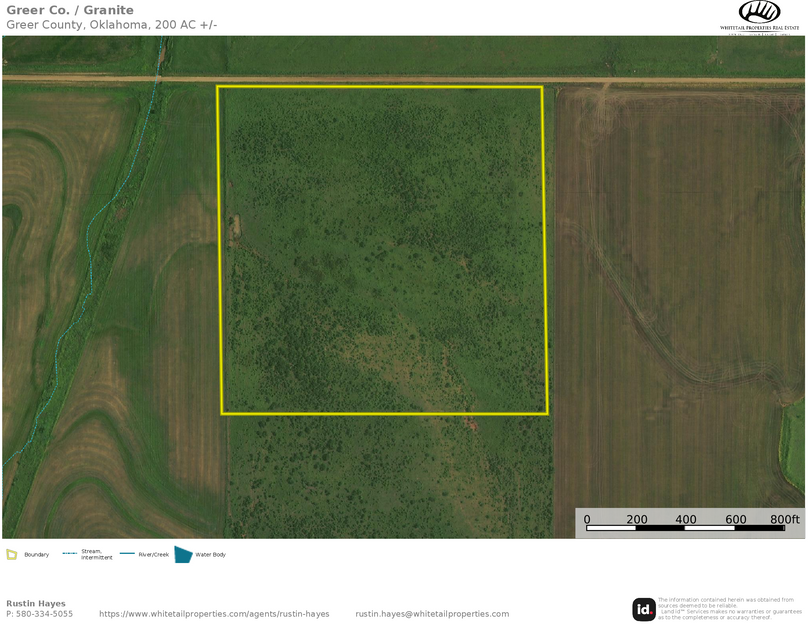The width and height of the screenshot is (808, 624).
Task: Click the Rustin Hayes agent name
Action: pos(36,604)
